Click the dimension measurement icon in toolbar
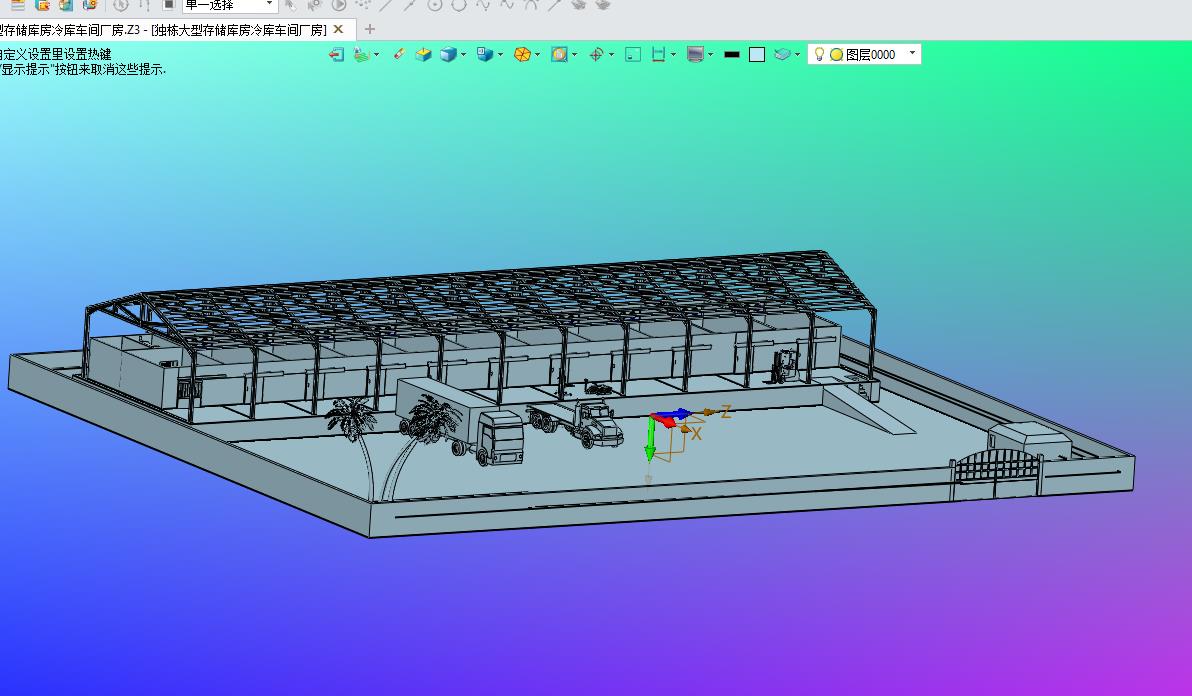1192x696 pixels. pos(658,55)
